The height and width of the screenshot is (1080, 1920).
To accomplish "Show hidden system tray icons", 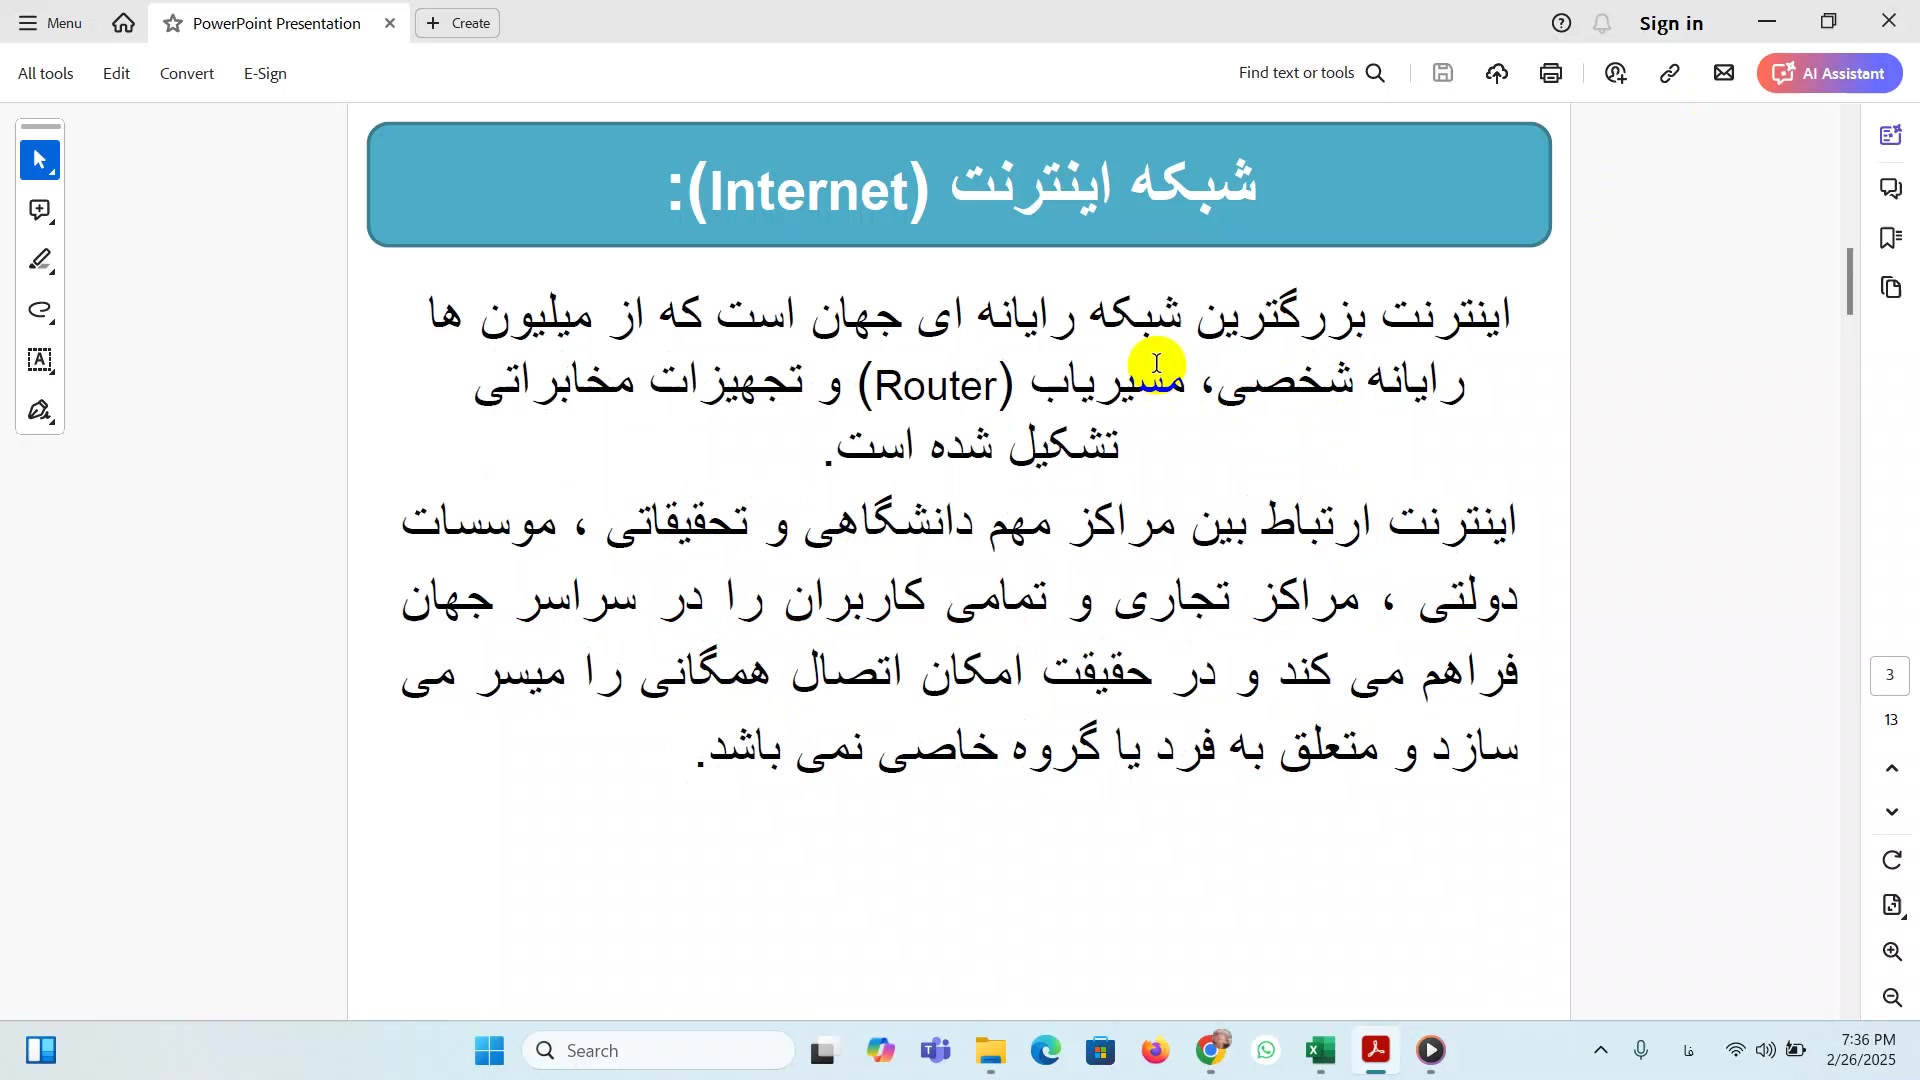I will coord(1600,1050).
